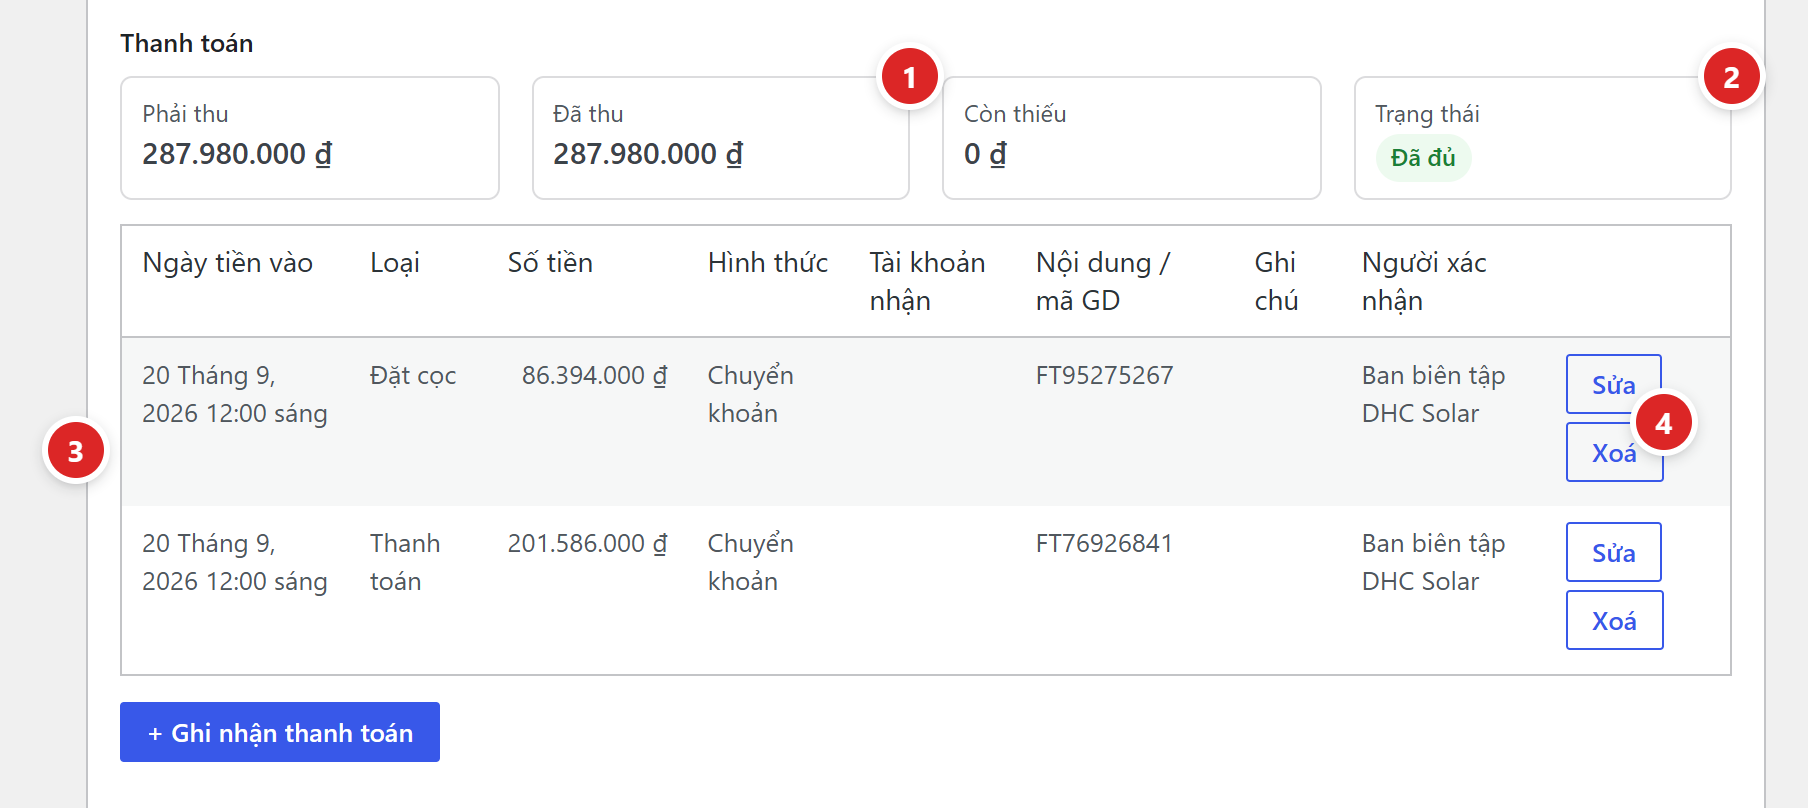Click amount 86.394.000 đ
Viewport: 1808px width, 808px height.
[x=594, y=375]
